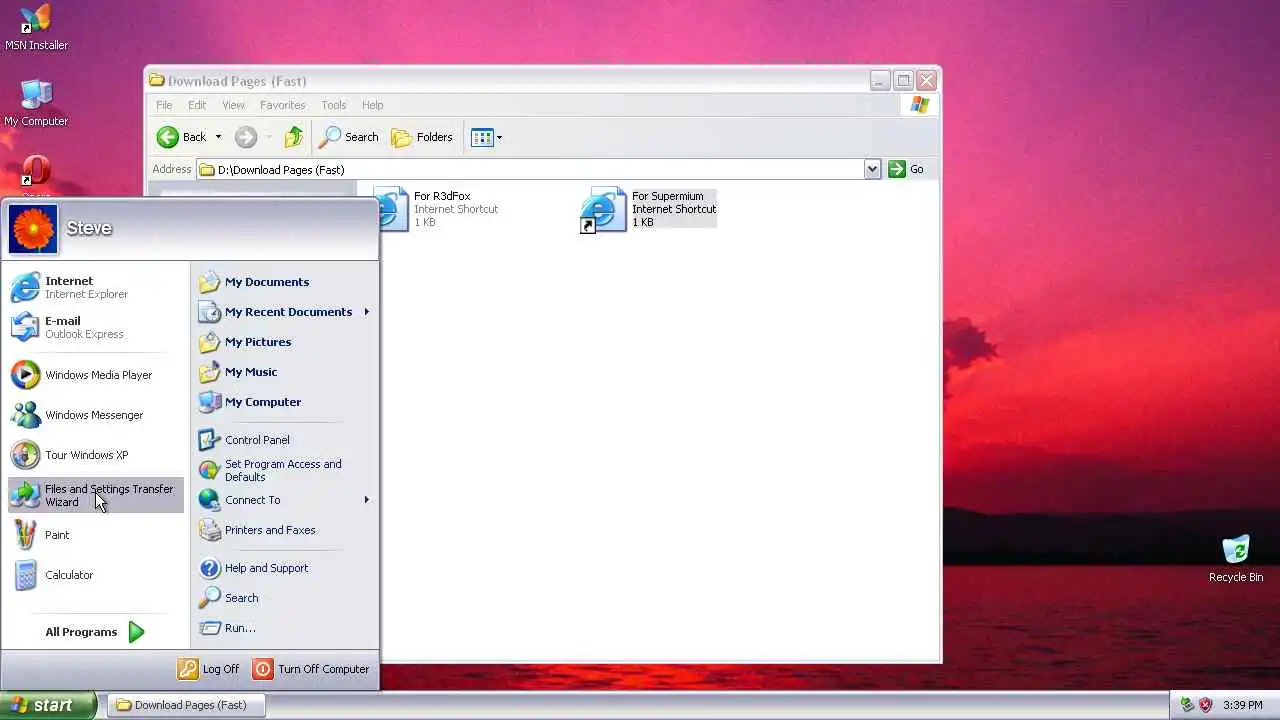This screenshot has height=720, width=1280.
Task: Select MSN Installer desktop icon
Action: [36, 27]
